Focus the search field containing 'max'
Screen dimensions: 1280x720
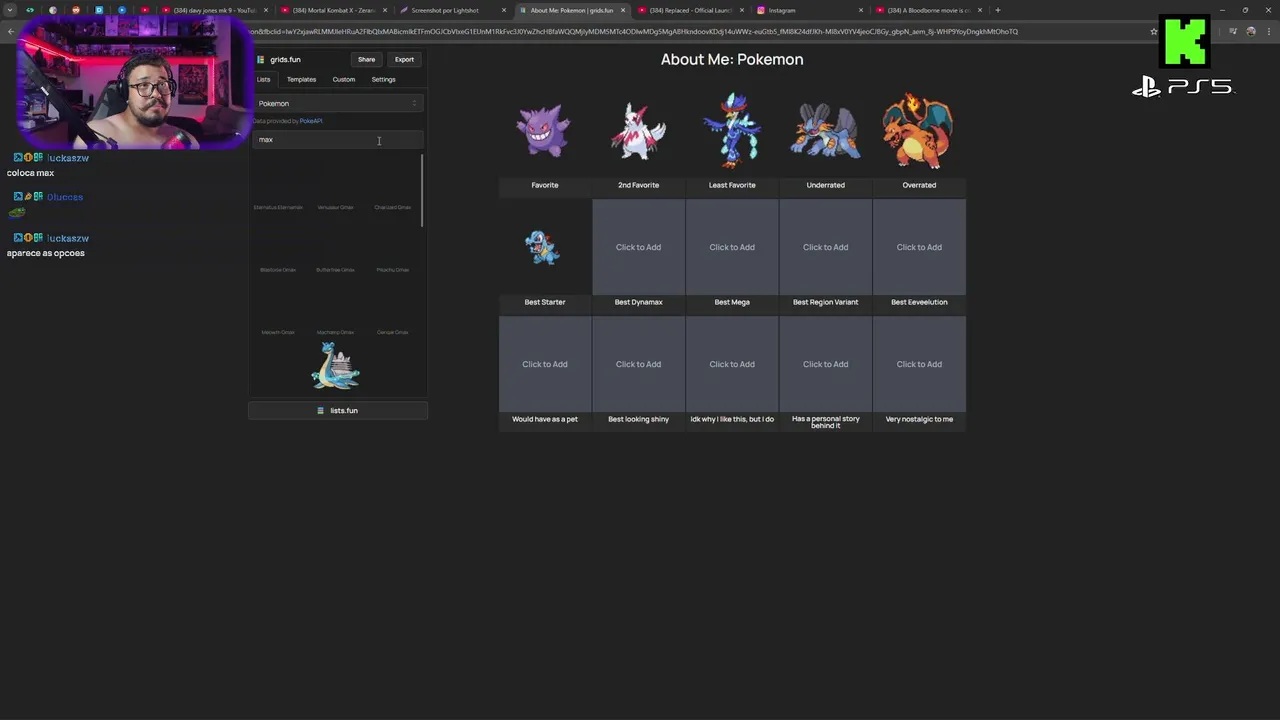pyautogui.click(x=338, y=139)
